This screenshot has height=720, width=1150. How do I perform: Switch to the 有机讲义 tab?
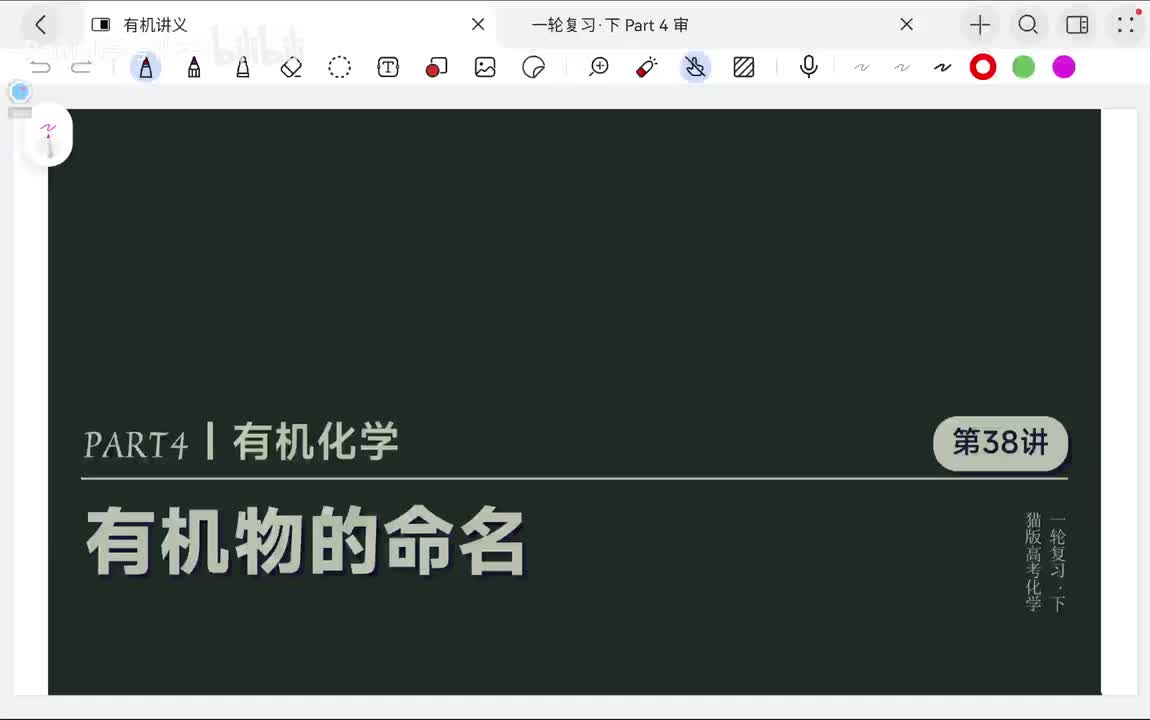pyautogui.click(x=156, y=25)
